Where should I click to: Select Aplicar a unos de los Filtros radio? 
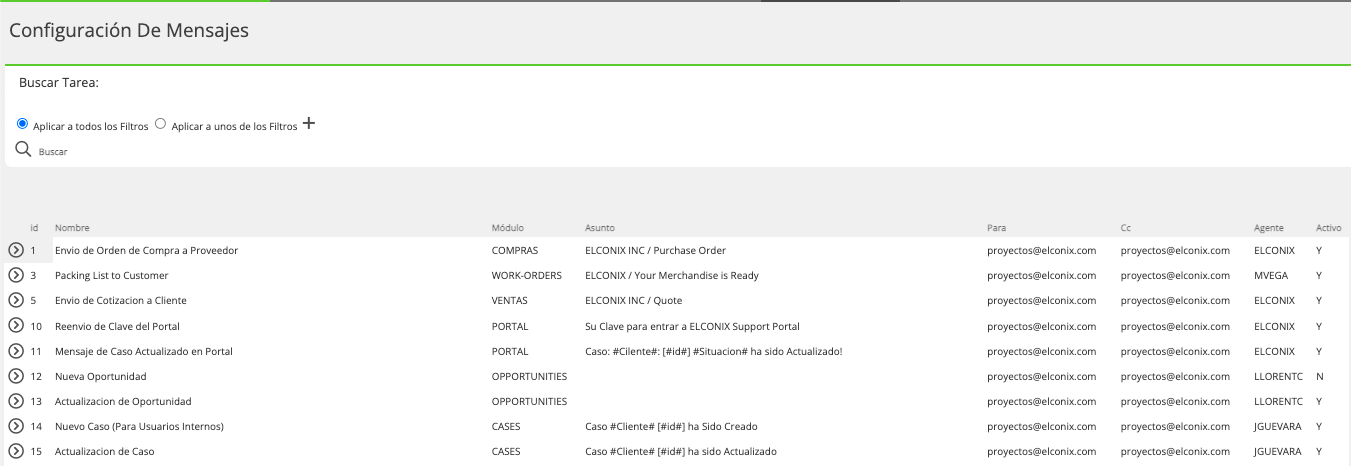(160, 124)
